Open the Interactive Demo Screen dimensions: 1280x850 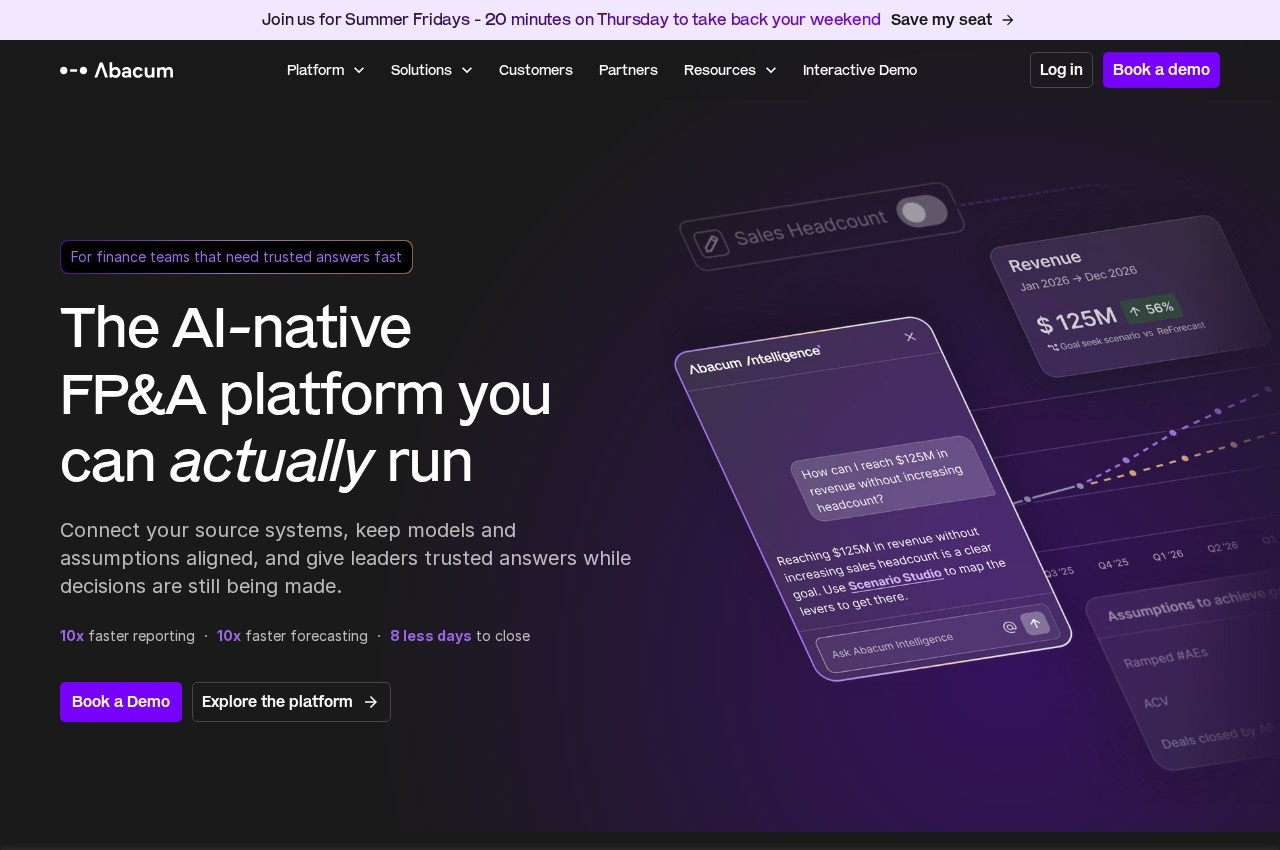point(860,70)
